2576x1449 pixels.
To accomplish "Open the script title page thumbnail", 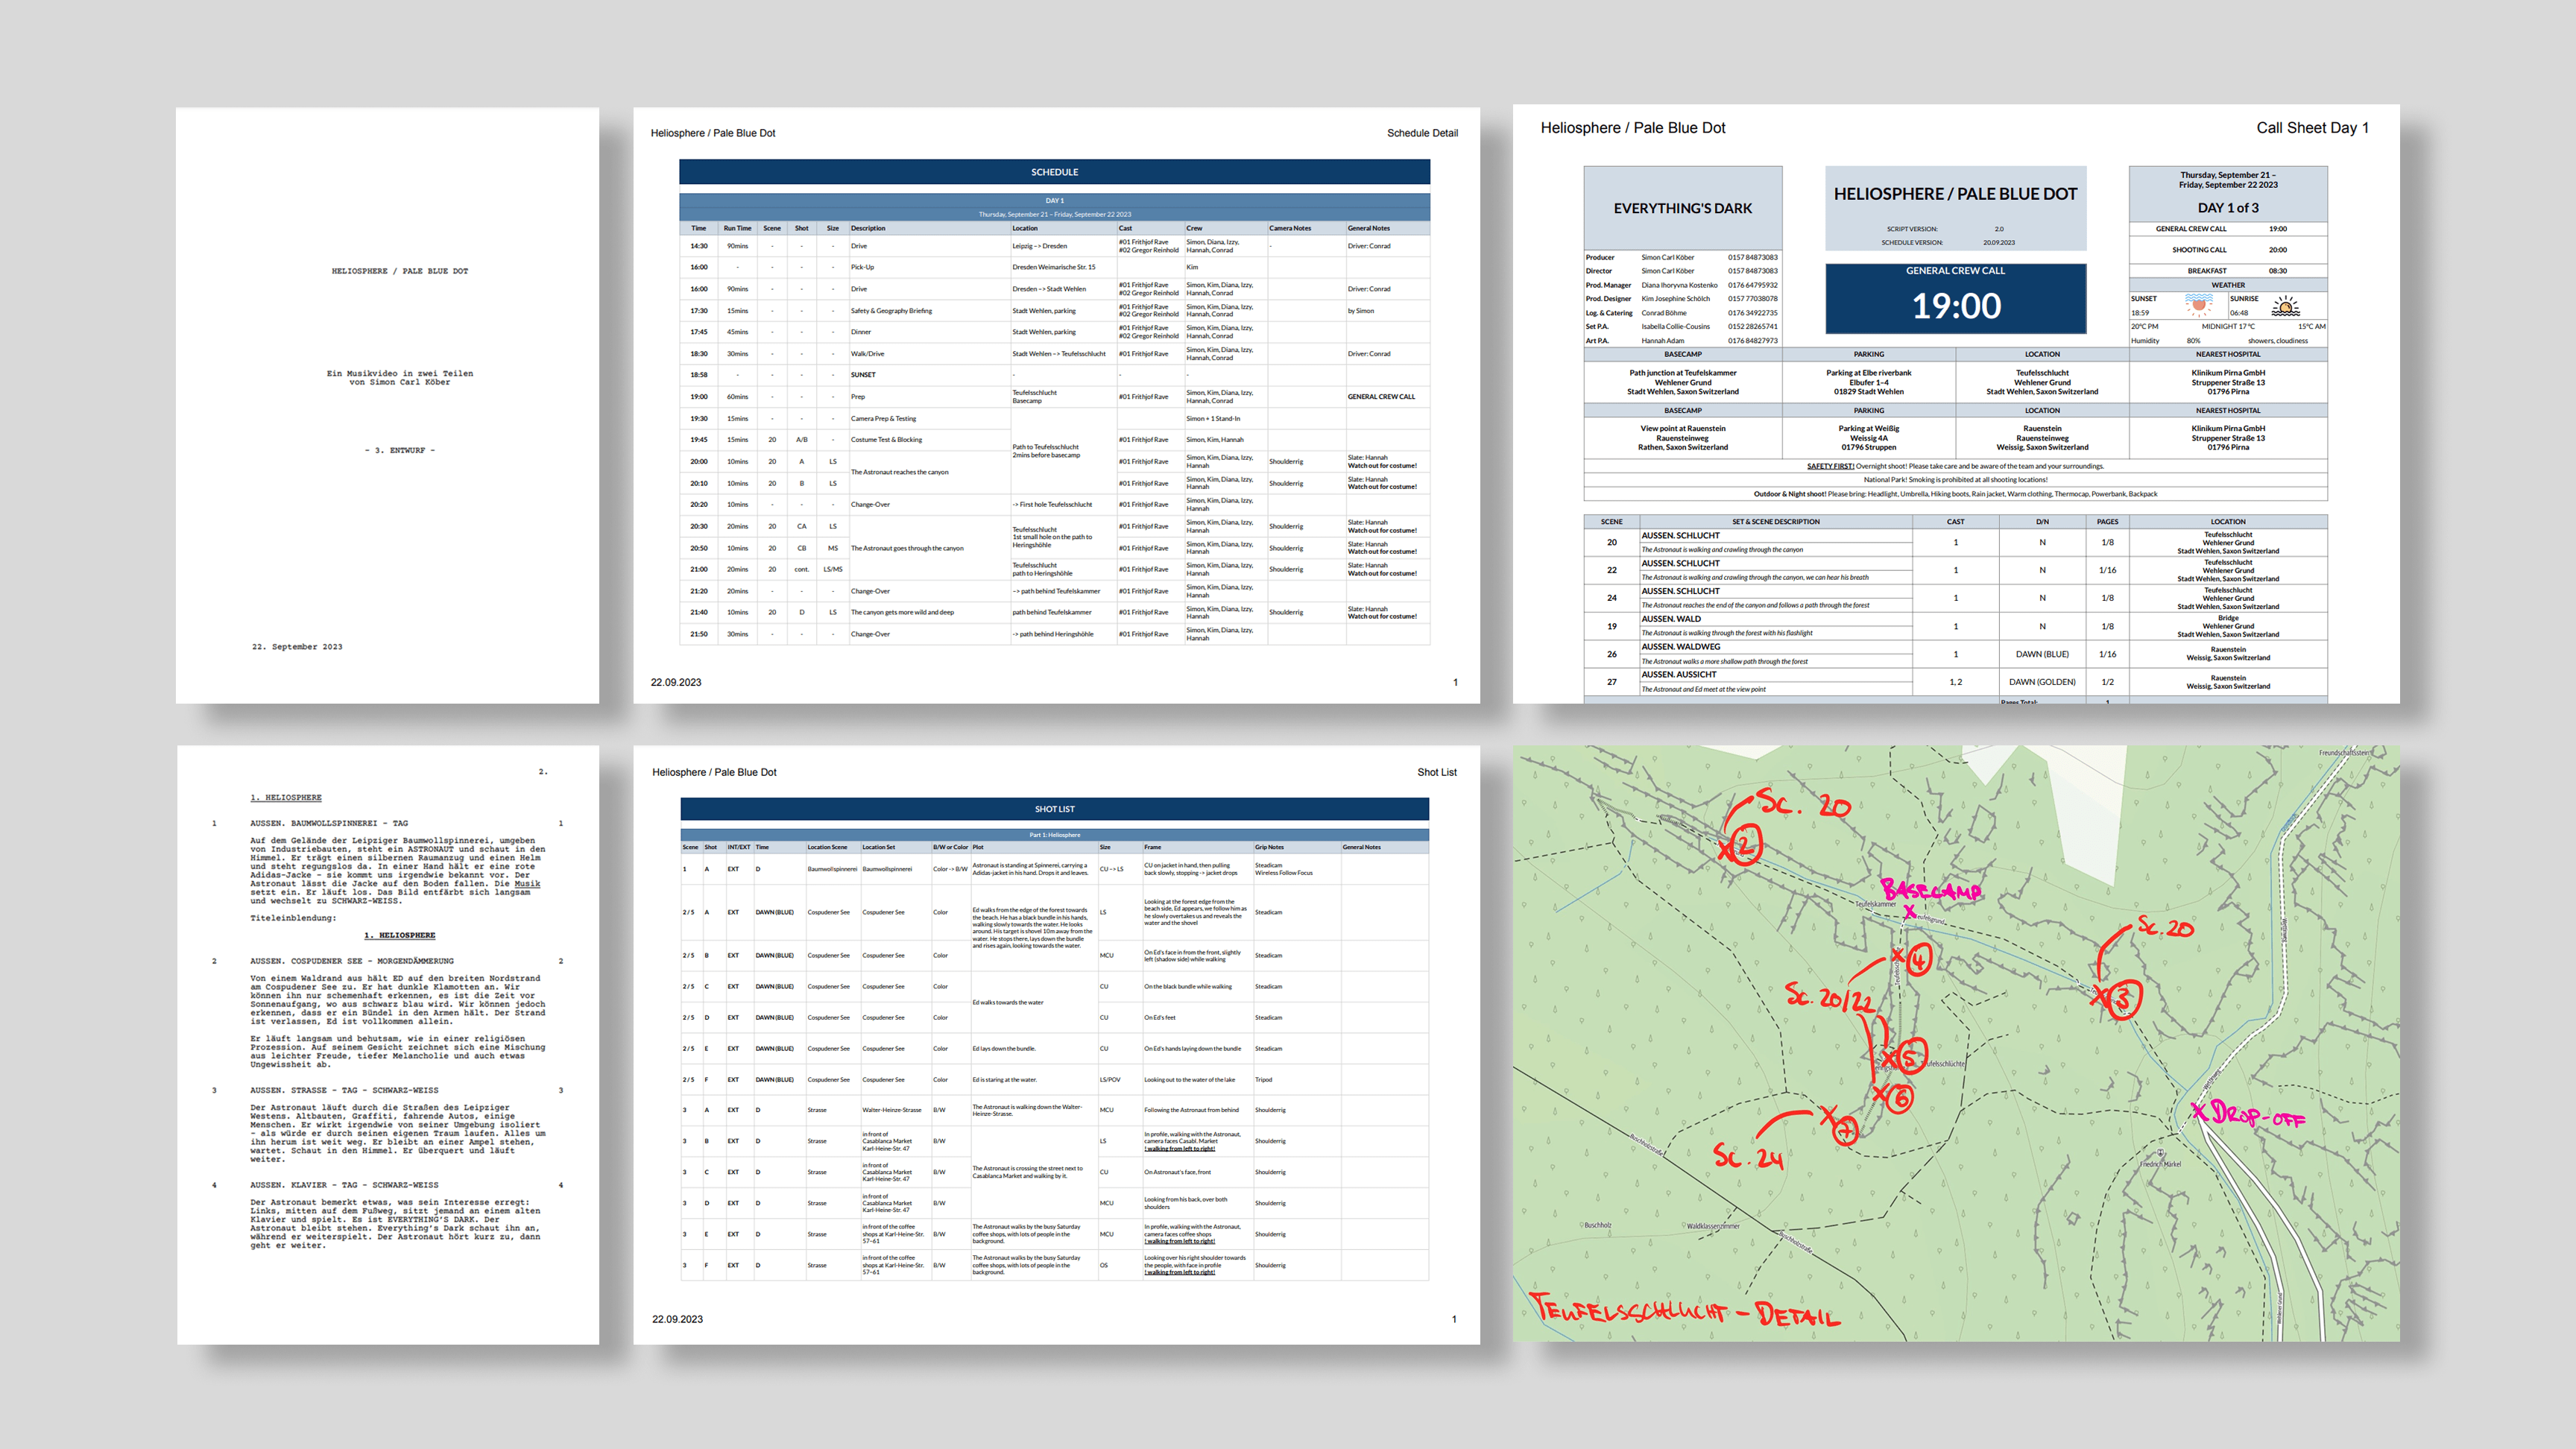I will click(387, 405).
